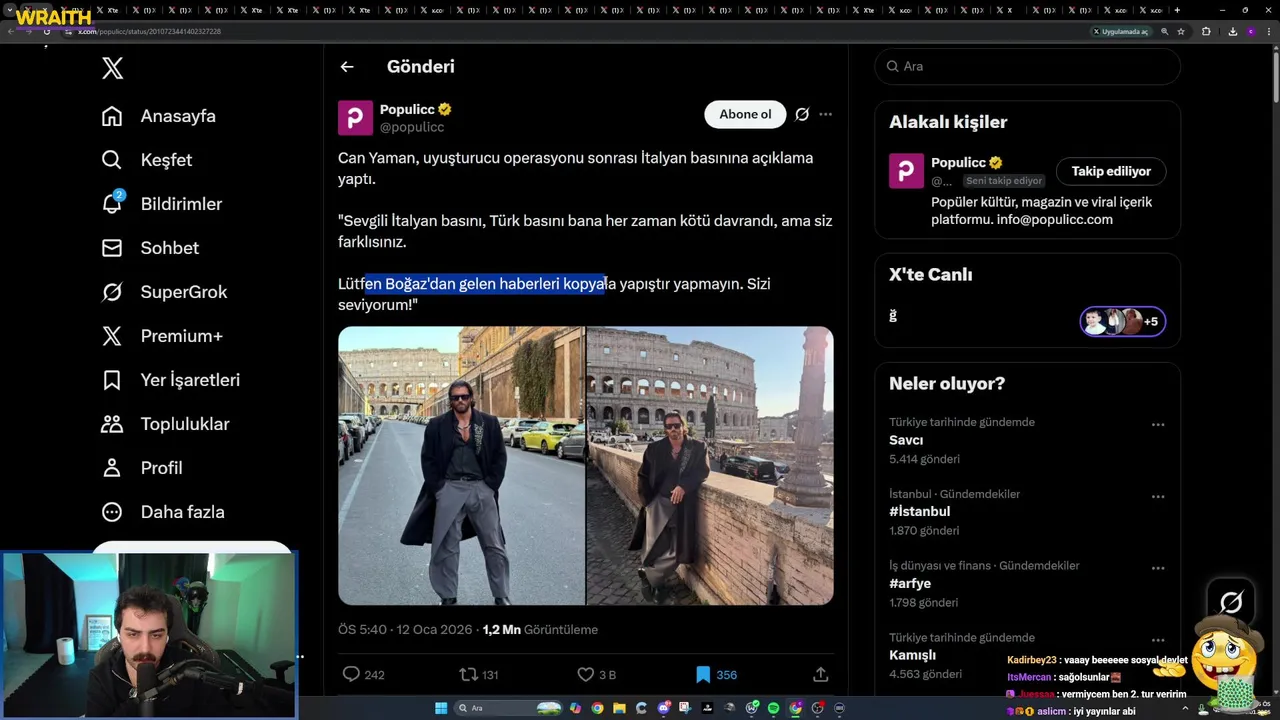Click the Ara search field on X

[1027, 66]
